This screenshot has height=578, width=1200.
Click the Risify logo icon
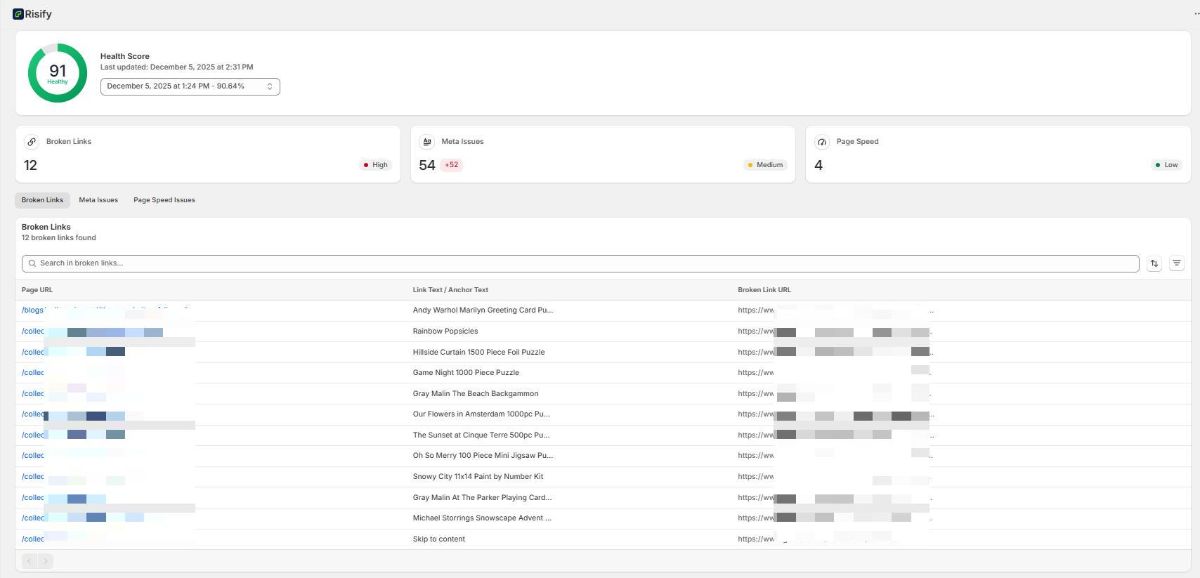click(x=18, y=14)
